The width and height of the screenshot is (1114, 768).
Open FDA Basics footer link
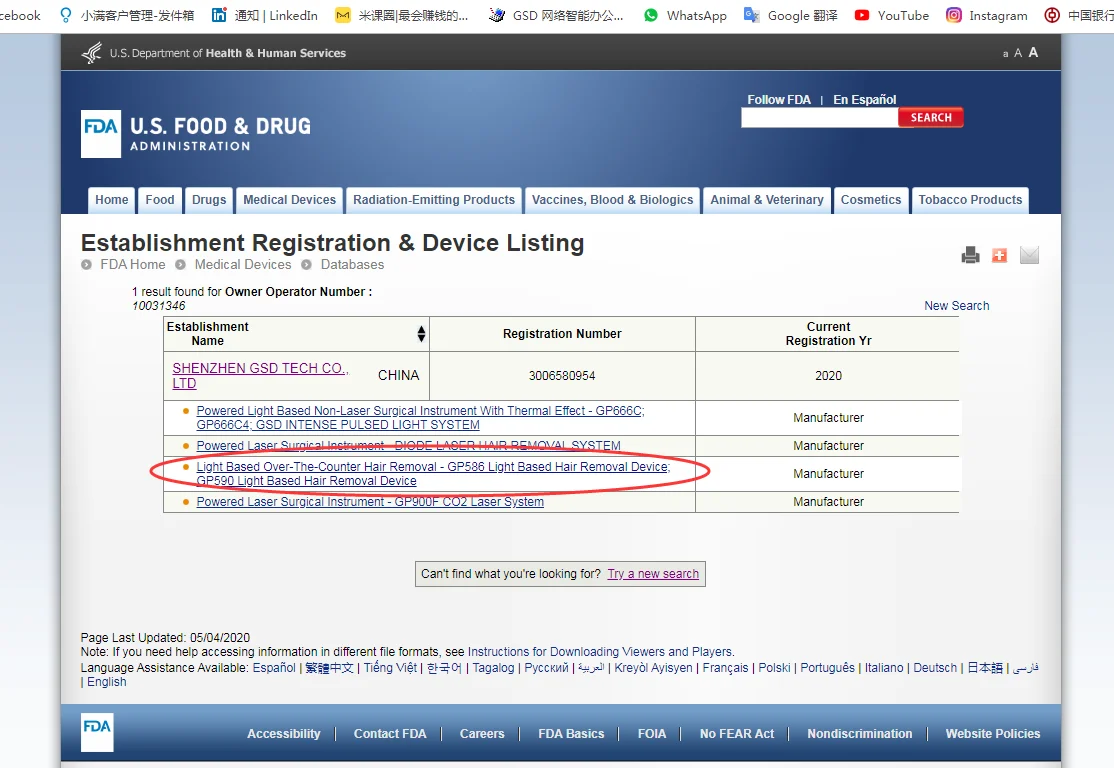(571, 734)
